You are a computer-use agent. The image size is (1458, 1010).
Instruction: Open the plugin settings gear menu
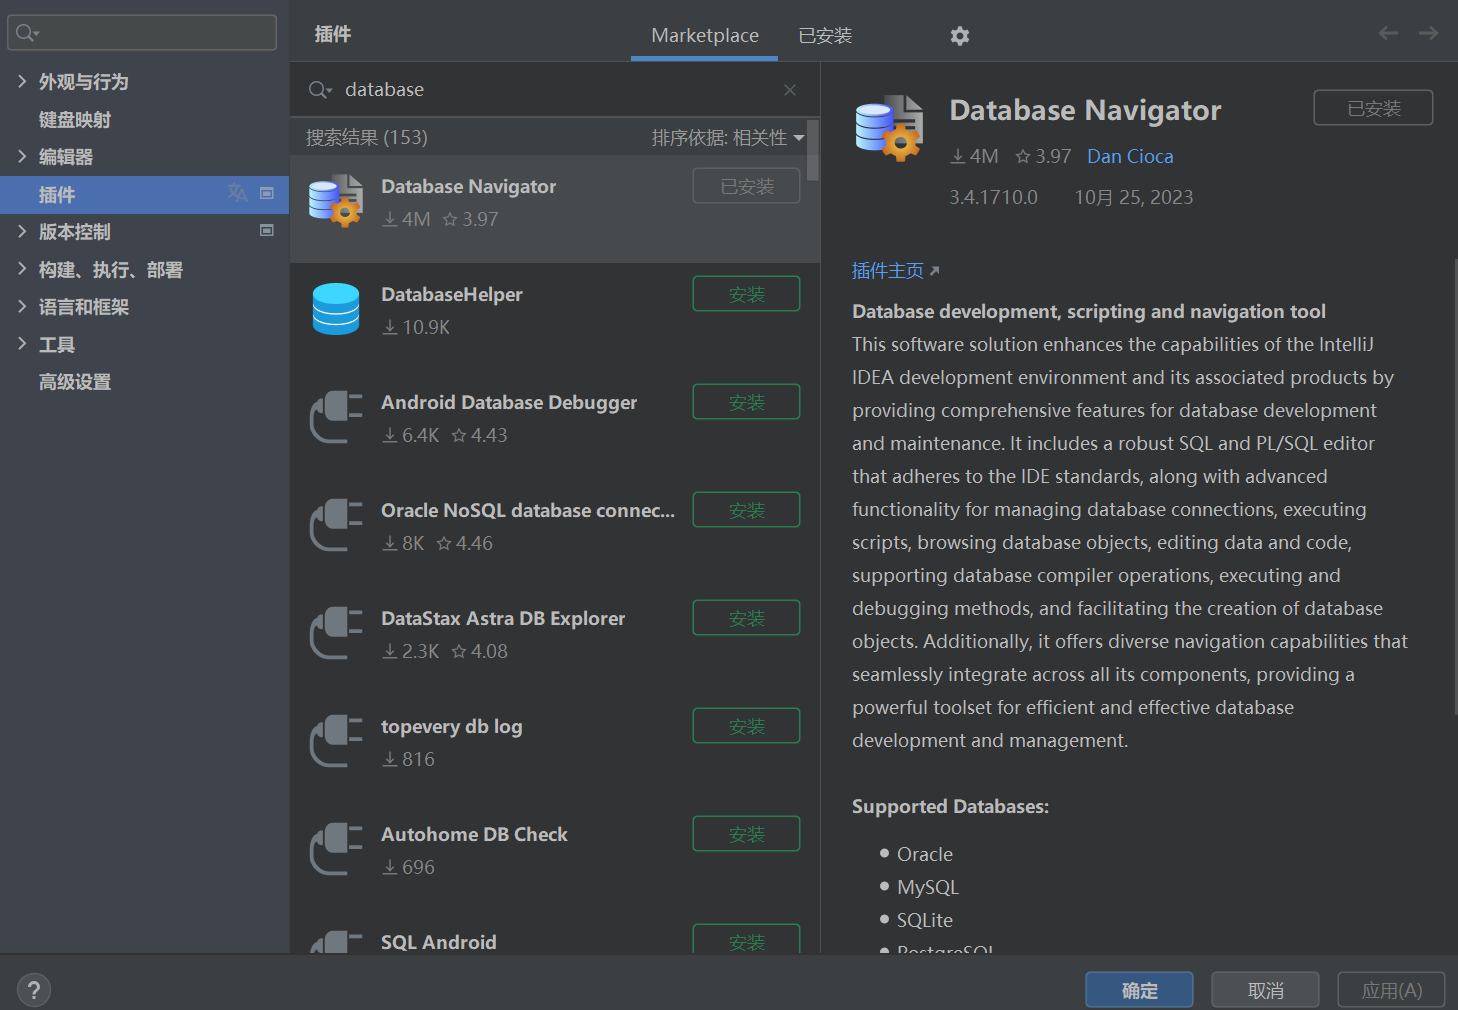960,36
